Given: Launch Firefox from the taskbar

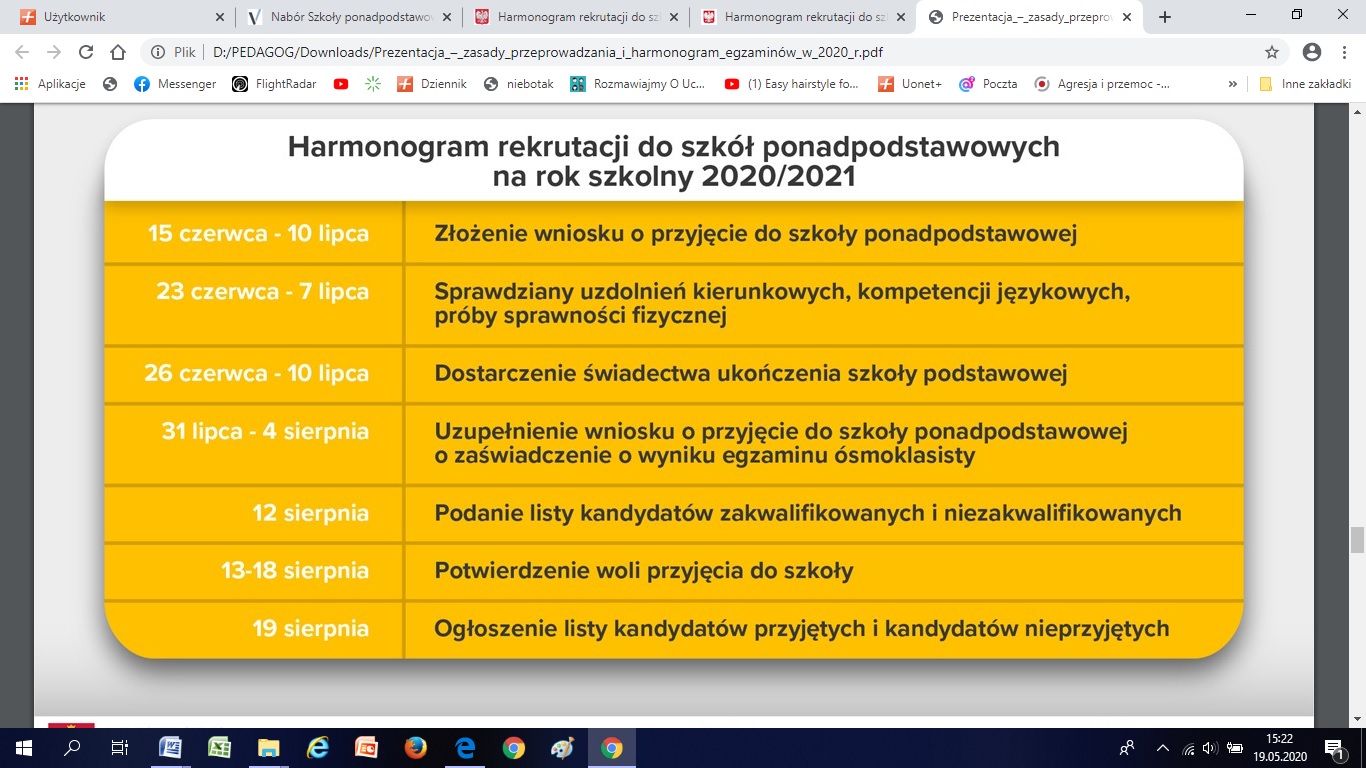Looking at the screenshot, I should [x=416, y=748].
